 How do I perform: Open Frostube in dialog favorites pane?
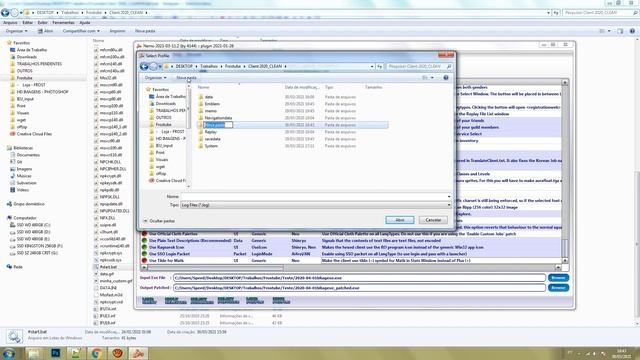(x=163, y=124)
